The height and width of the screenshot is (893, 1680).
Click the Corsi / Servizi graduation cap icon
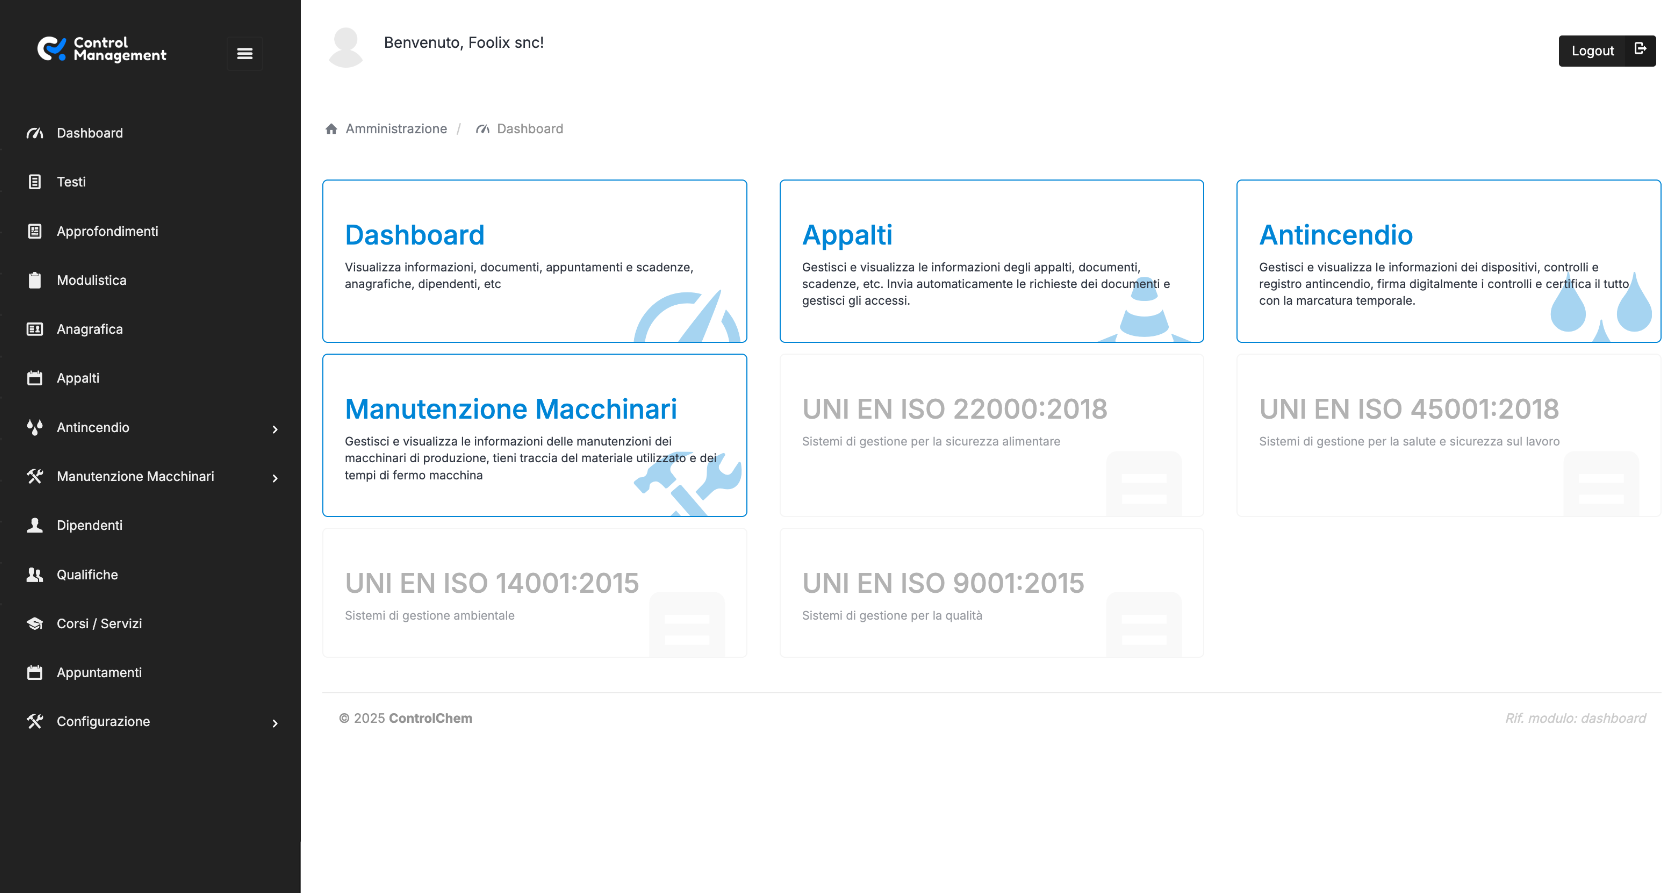35,623
